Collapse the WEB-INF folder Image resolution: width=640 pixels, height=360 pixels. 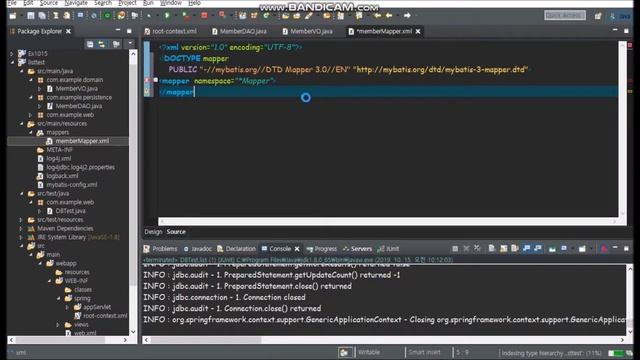tap(49, 281)
